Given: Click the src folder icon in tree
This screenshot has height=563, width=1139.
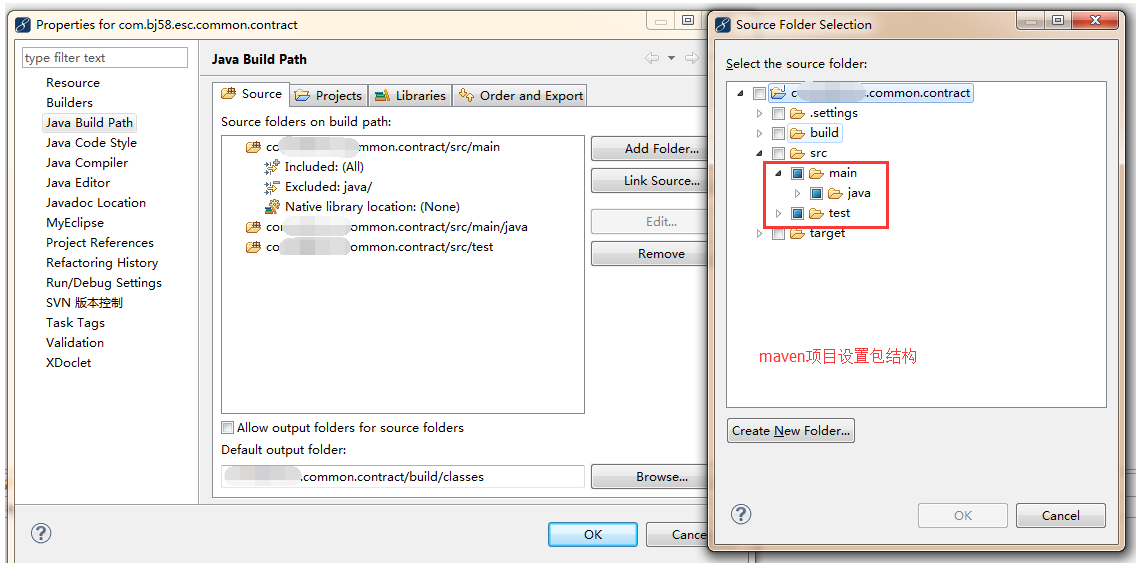Looking at the screenshot, I should point(798,153).
